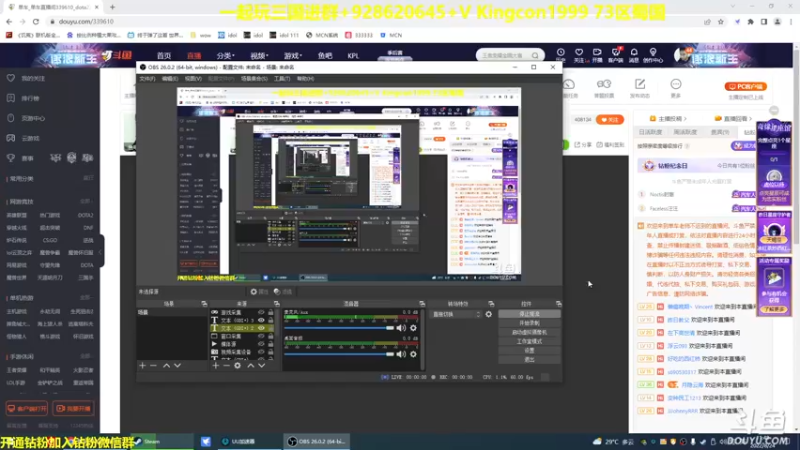Move source up in the Sources list
This screenshot has width=800, height=450.
[x=251, y=366]
